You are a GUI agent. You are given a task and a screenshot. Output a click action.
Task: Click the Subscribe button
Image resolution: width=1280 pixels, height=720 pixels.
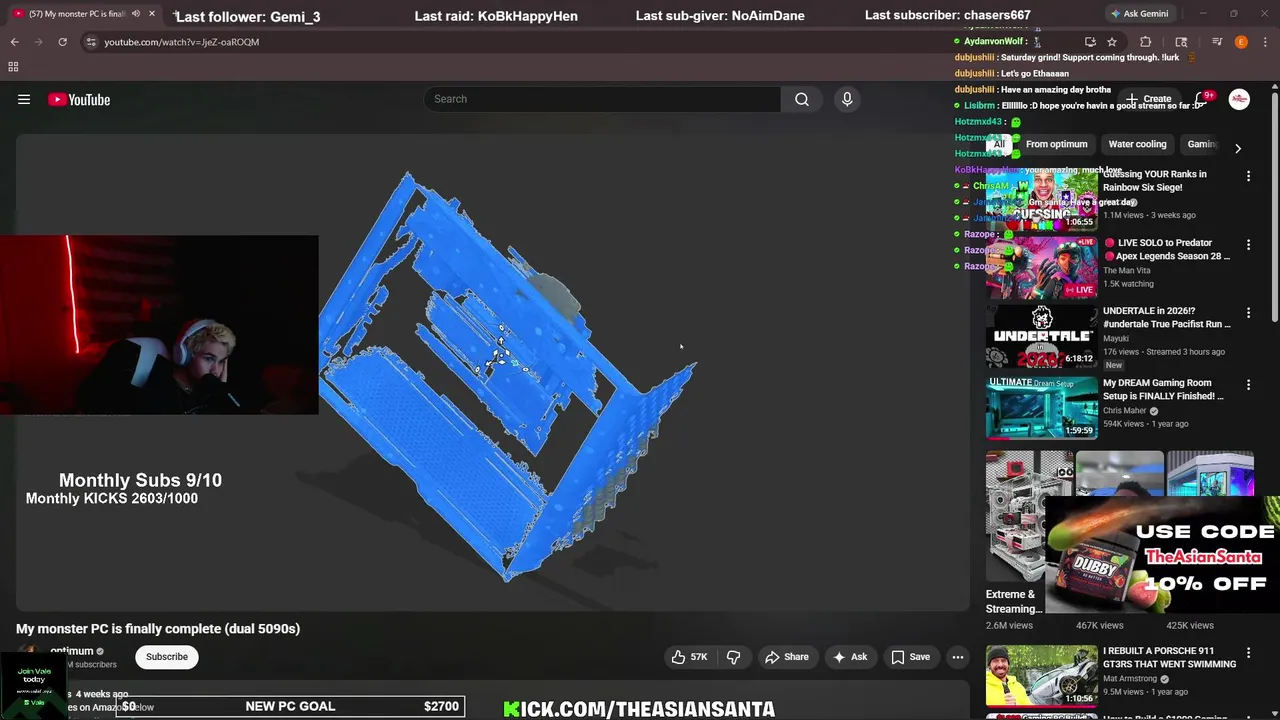pos(167,657)
